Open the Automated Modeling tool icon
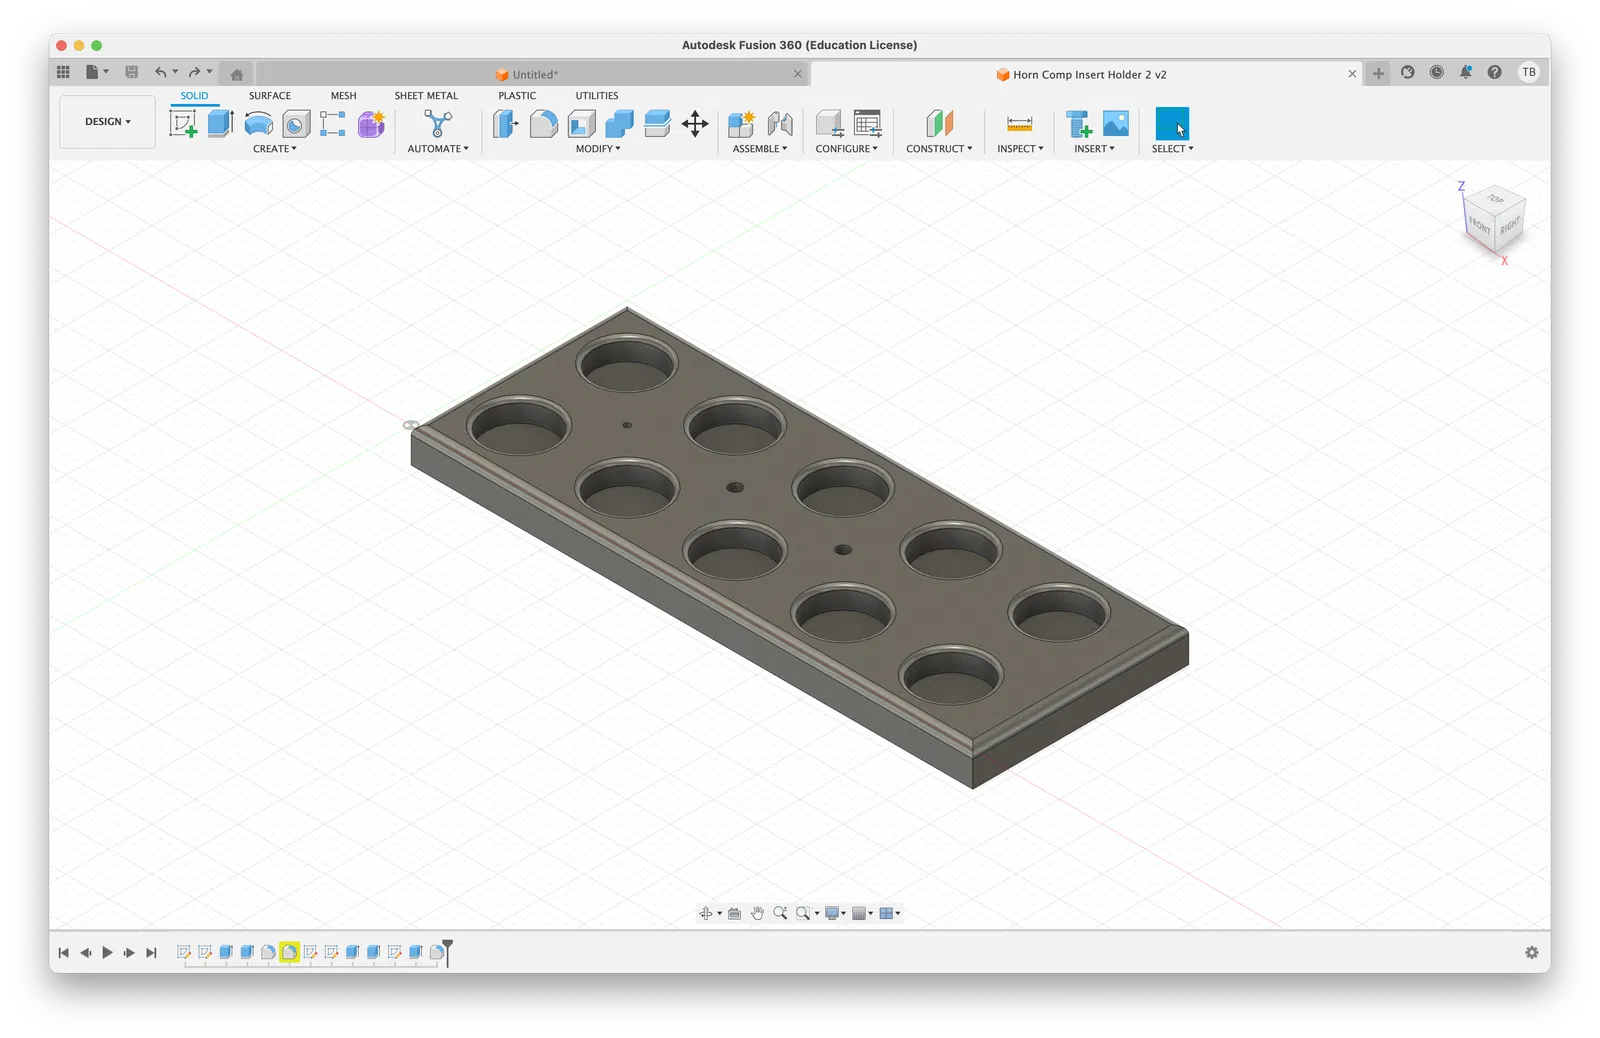1600x1038 pixels. [x=438, y=124]
